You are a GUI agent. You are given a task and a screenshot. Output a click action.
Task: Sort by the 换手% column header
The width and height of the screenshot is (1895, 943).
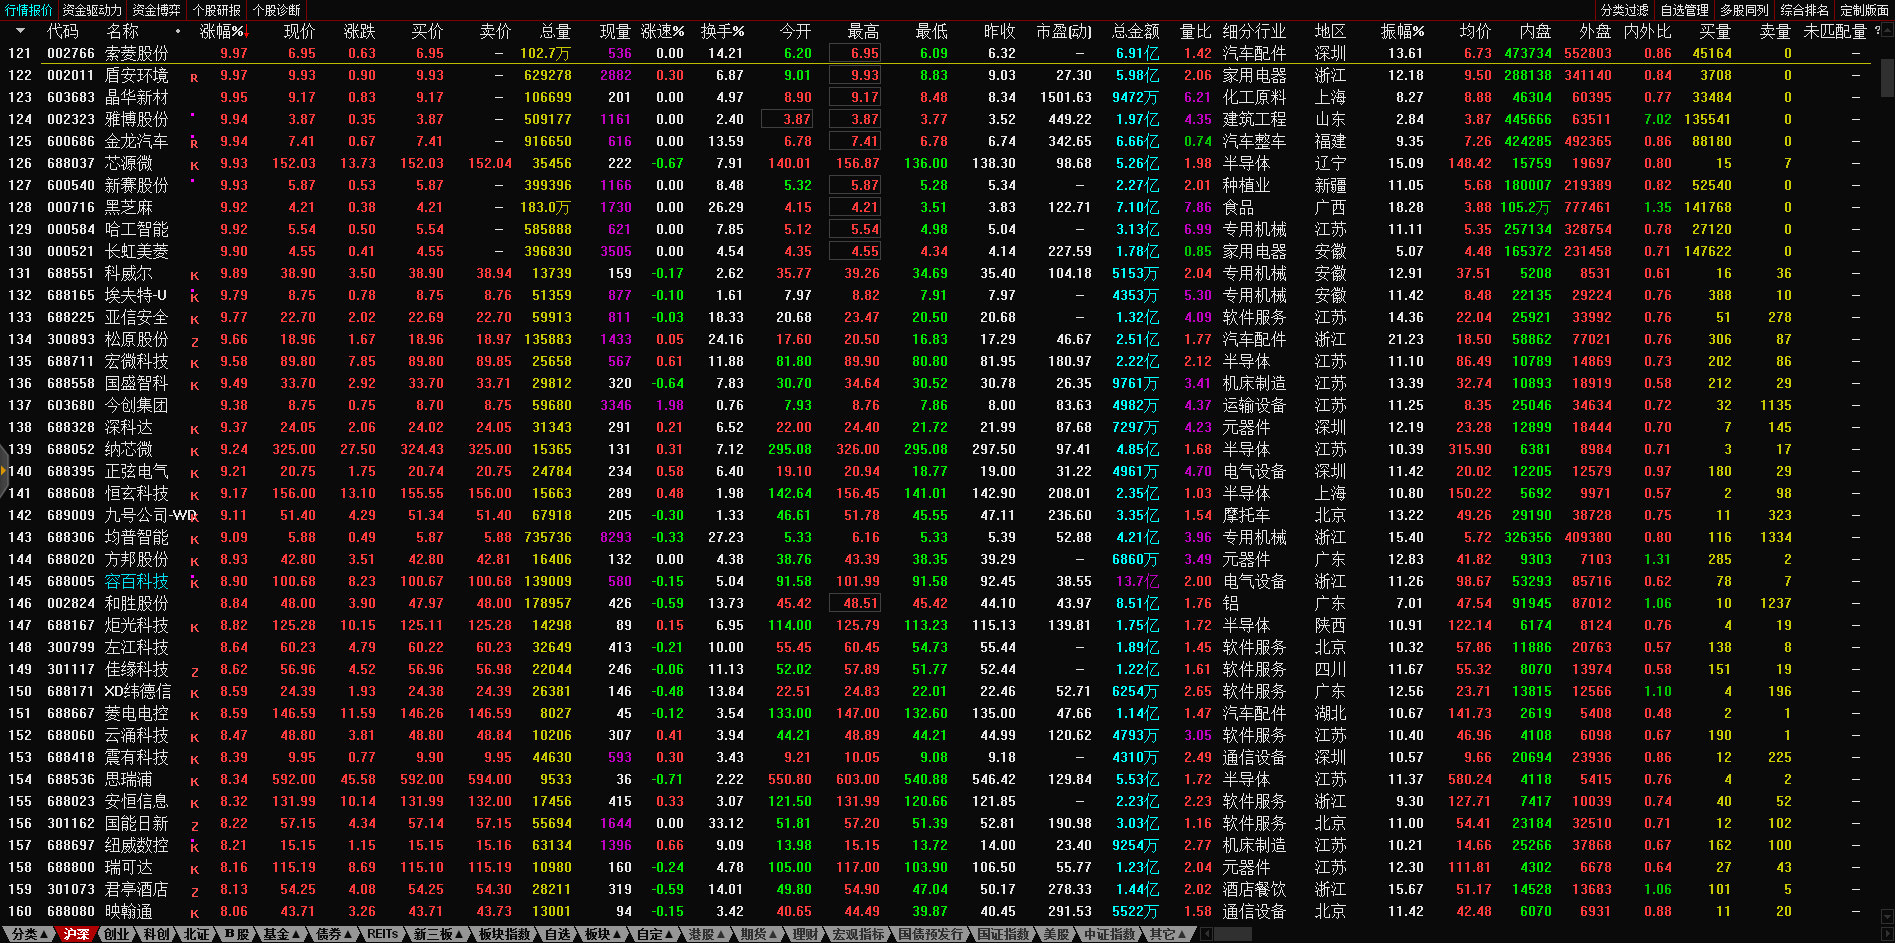tap(722, 32)
